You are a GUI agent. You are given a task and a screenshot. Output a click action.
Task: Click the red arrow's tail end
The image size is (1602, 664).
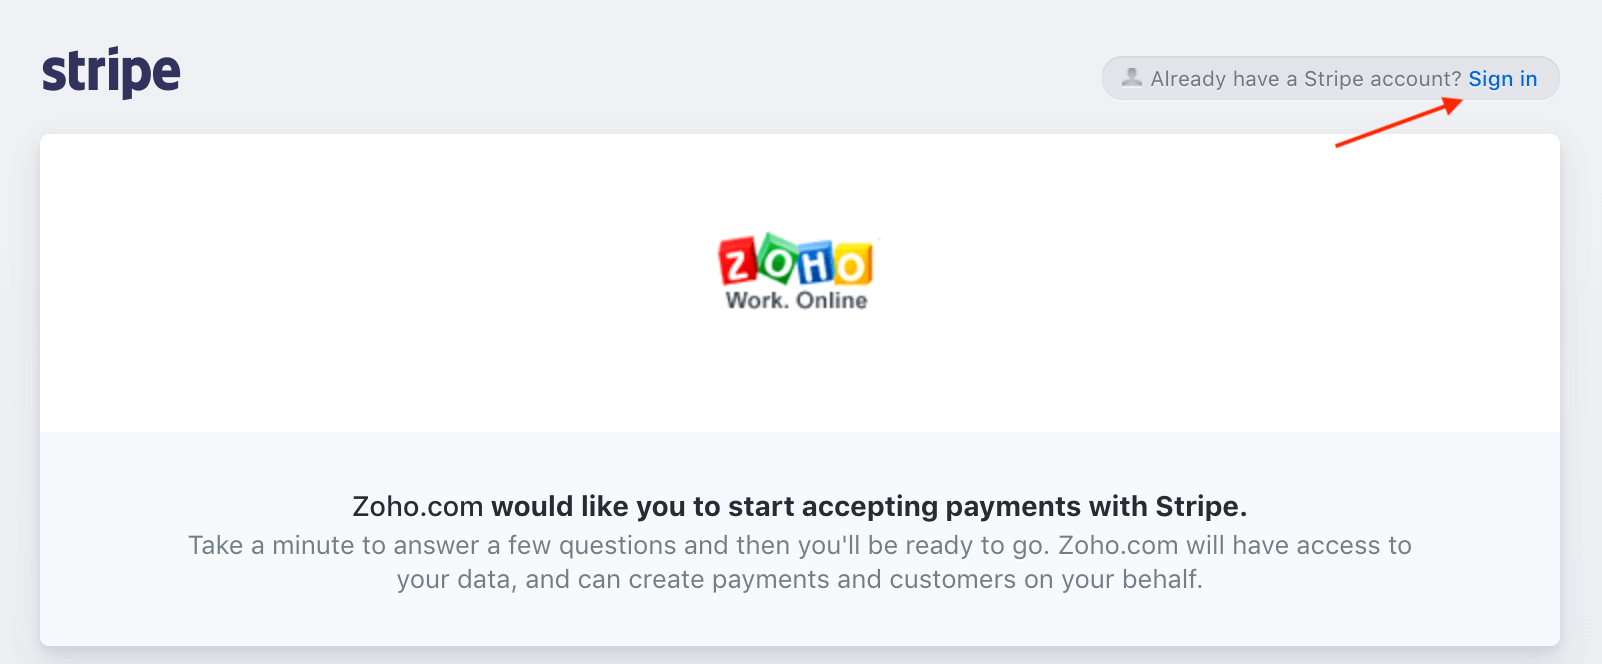pos(1340,145)
